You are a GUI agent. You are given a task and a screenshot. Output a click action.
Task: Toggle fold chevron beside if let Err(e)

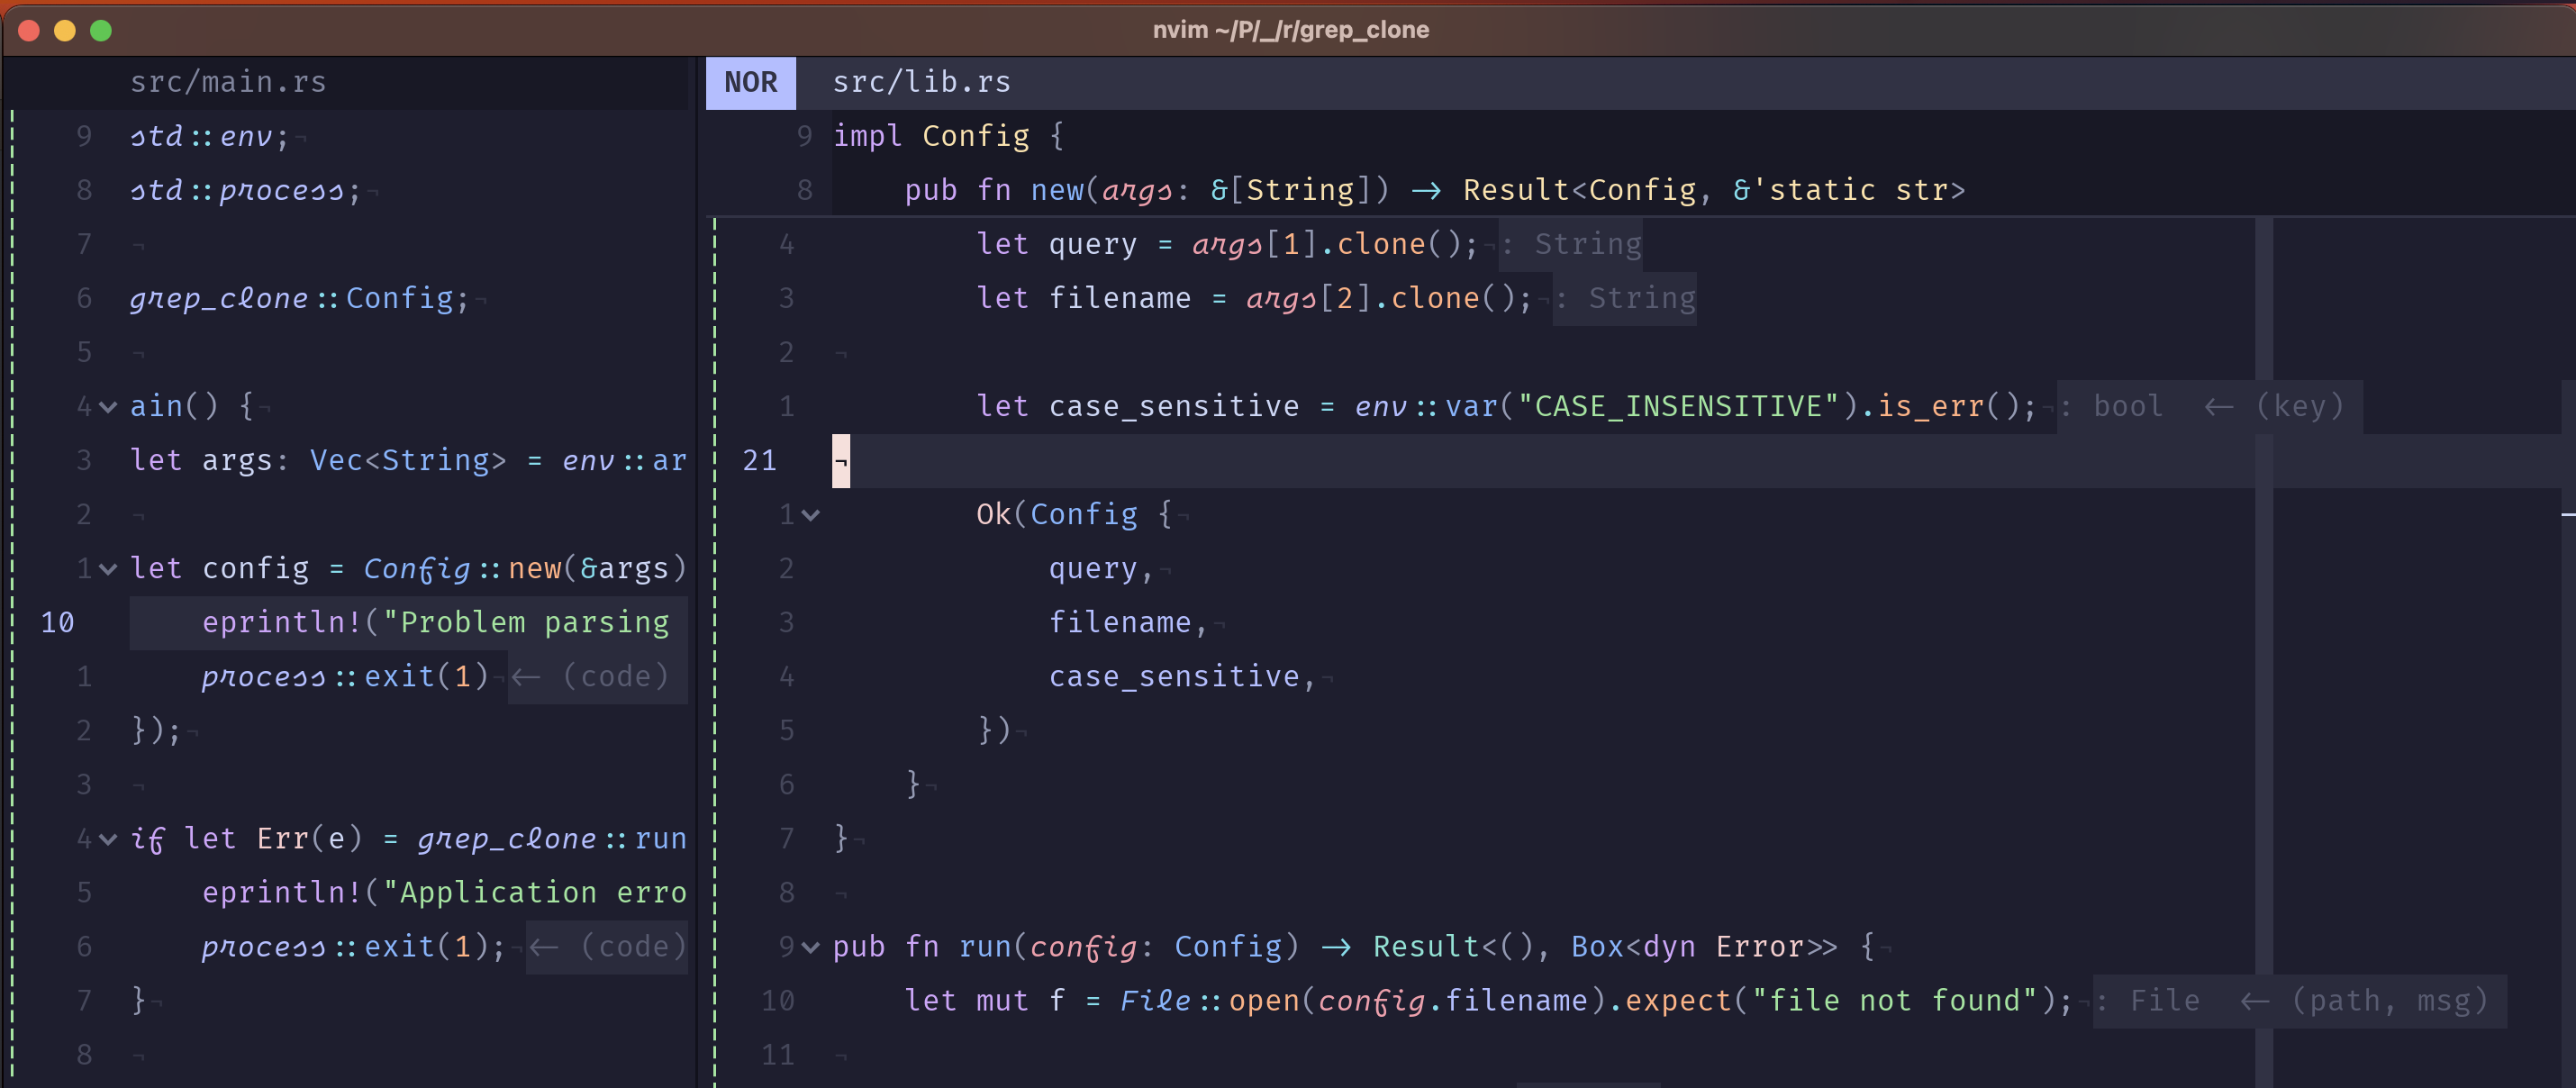[108, 839]
